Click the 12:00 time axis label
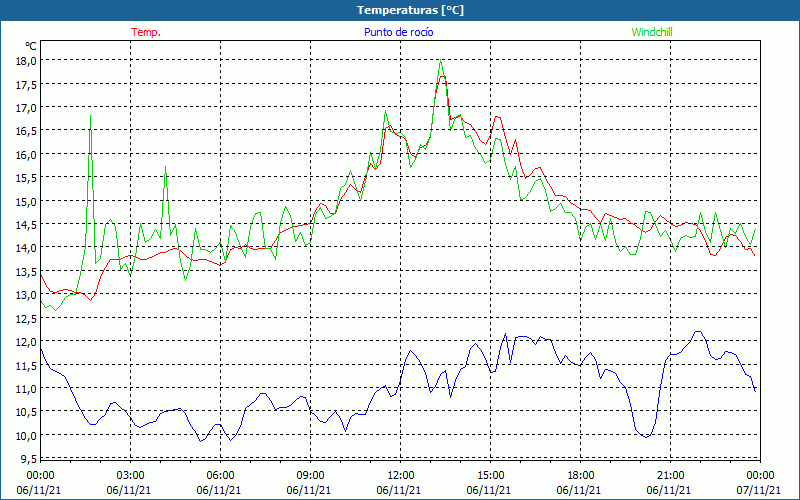Viewport: 800px width, 500px height. click(x=400, y=475)
